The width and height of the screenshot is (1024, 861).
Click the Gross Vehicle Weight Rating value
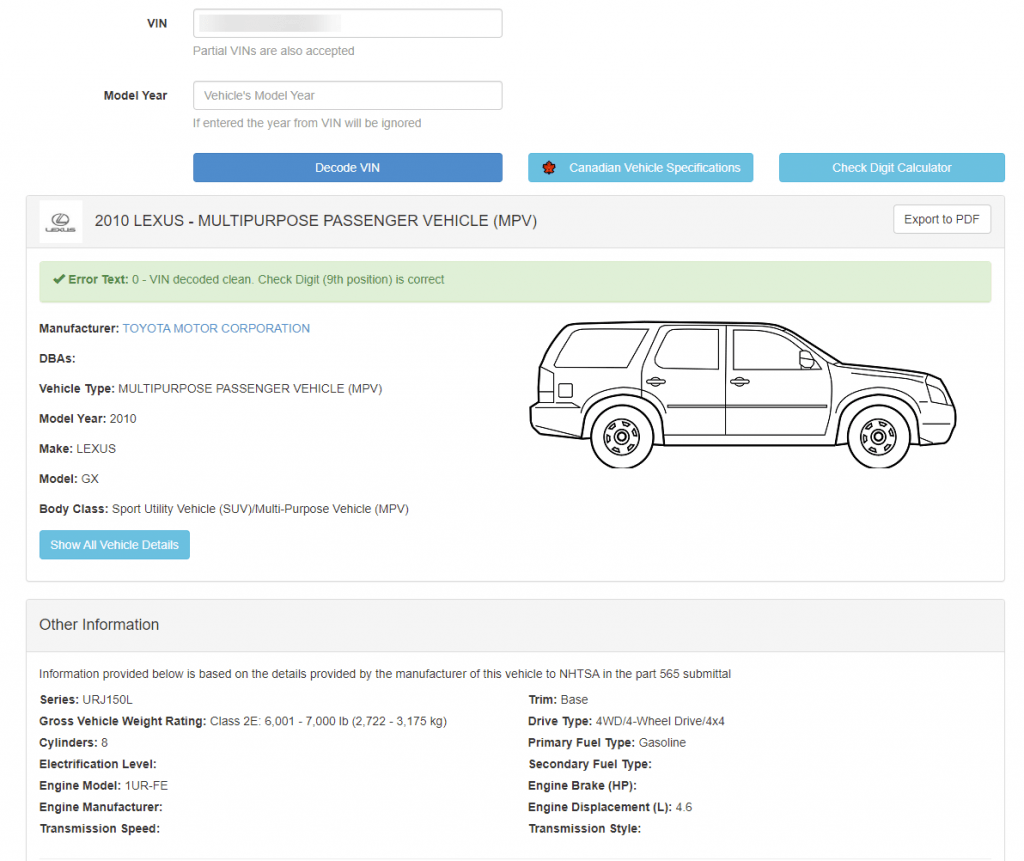coord(328,721)
